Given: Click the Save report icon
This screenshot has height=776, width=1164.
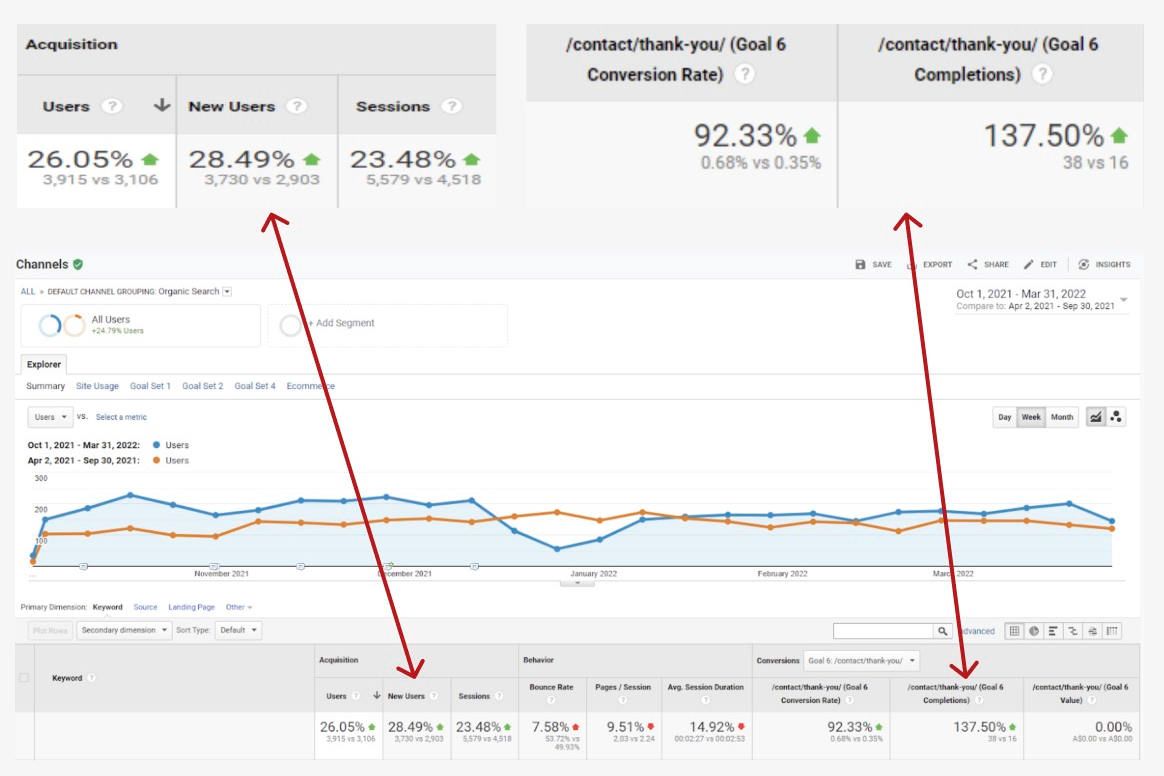Looking at the screenshot, I should coord(860,265).
